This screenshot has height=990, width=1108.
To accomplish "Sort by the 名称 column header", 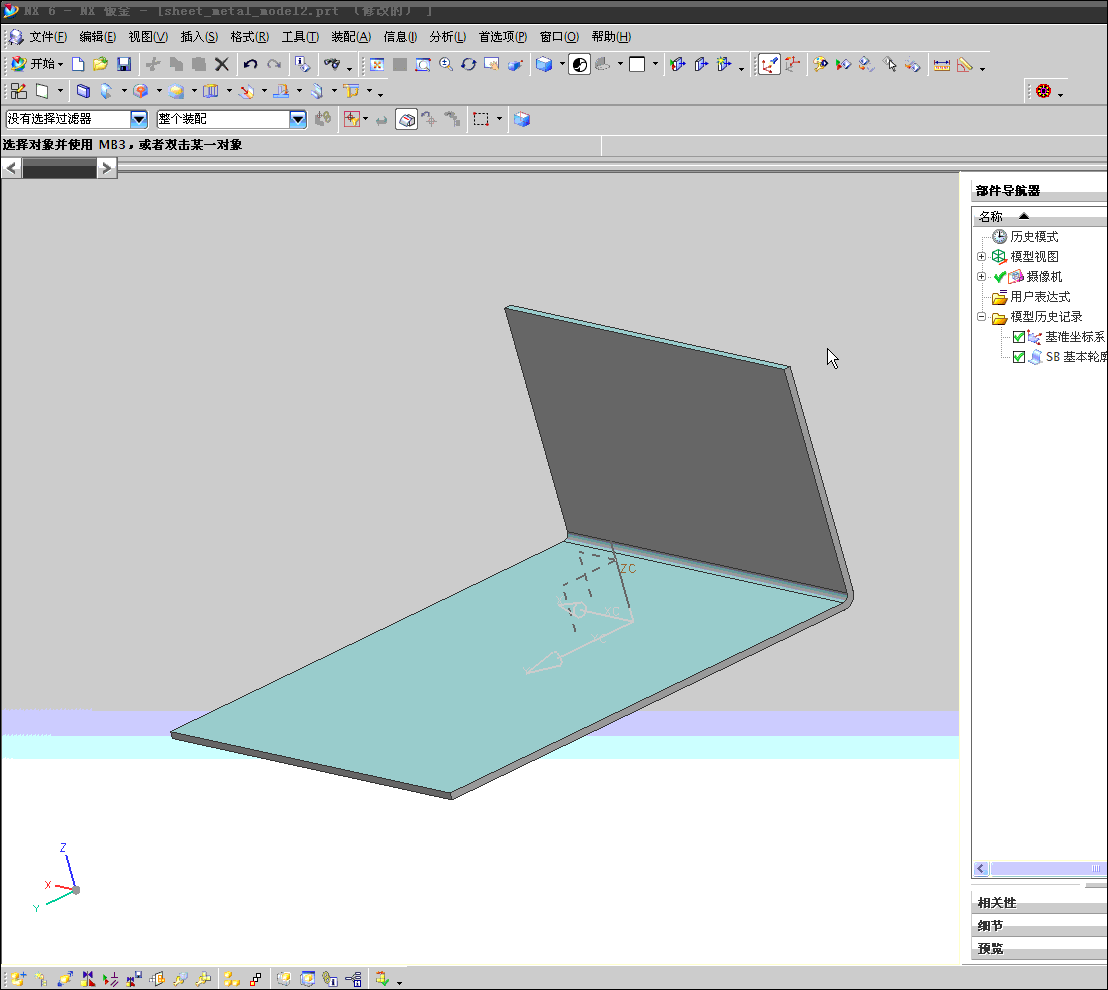I will pyautogui.click(x=1040, y=216).
